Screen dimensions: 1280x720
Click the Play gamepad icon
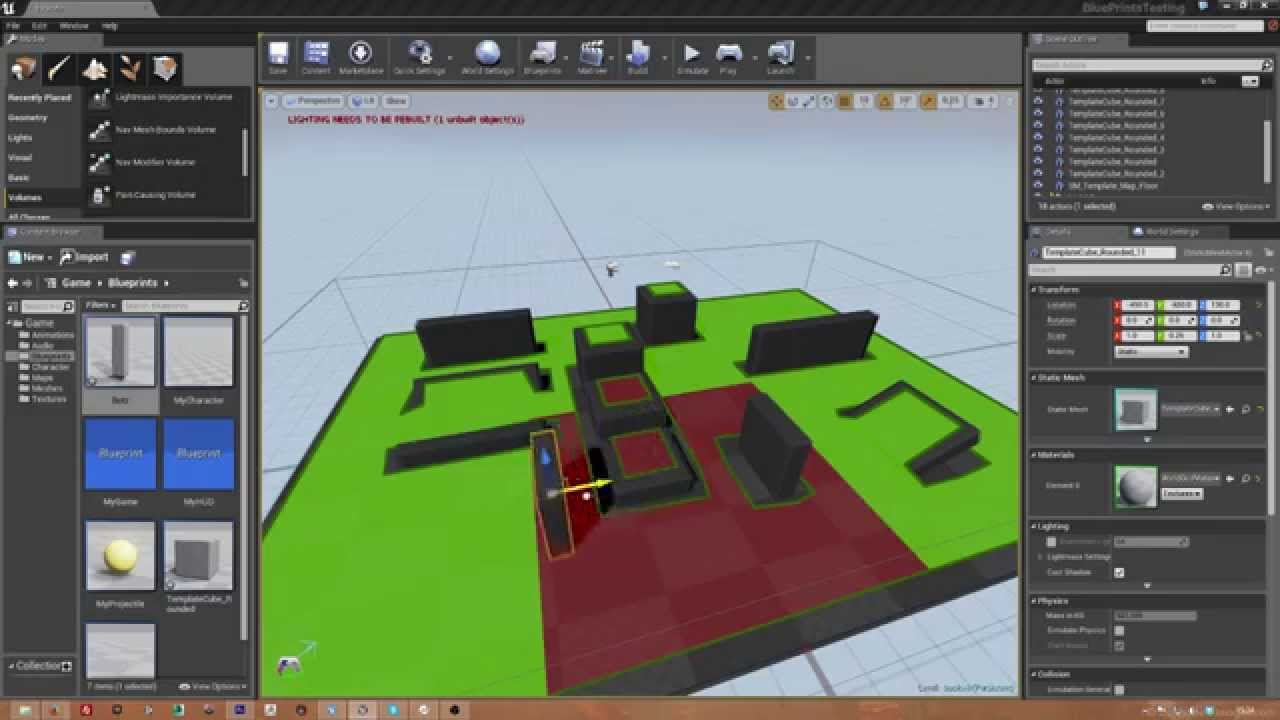click(x=729, y=56)
